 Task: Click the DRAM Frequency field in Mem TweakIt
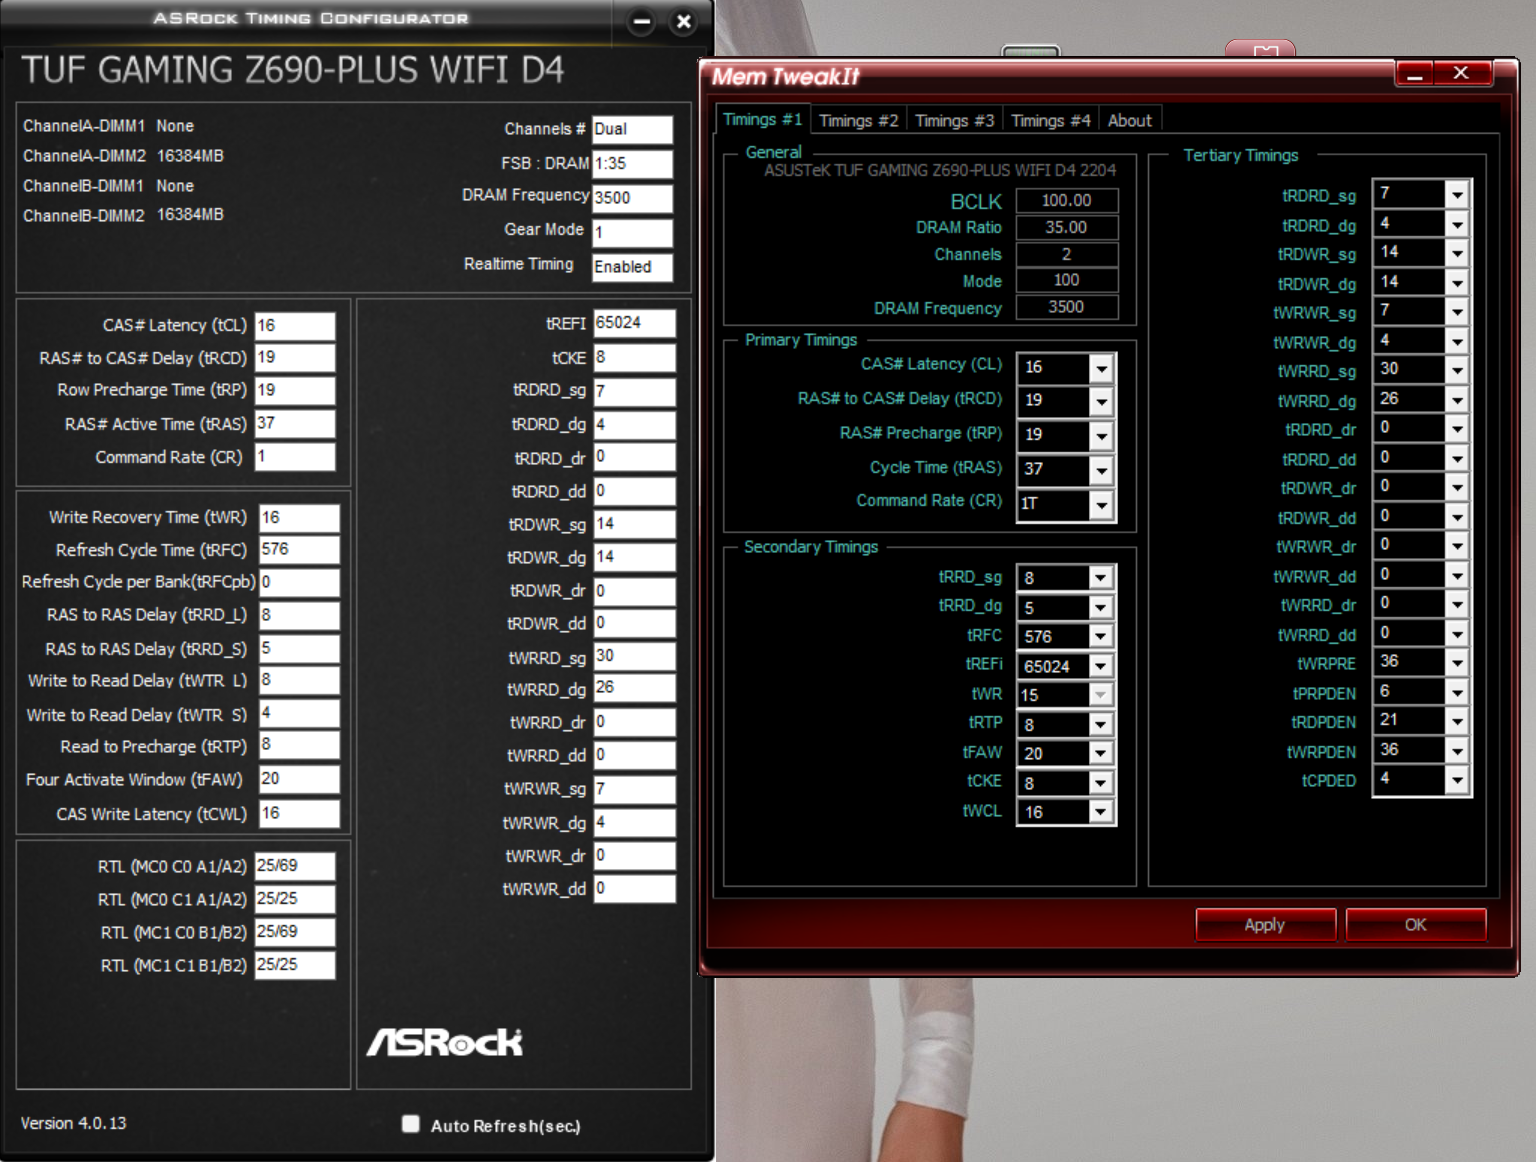1067,307
